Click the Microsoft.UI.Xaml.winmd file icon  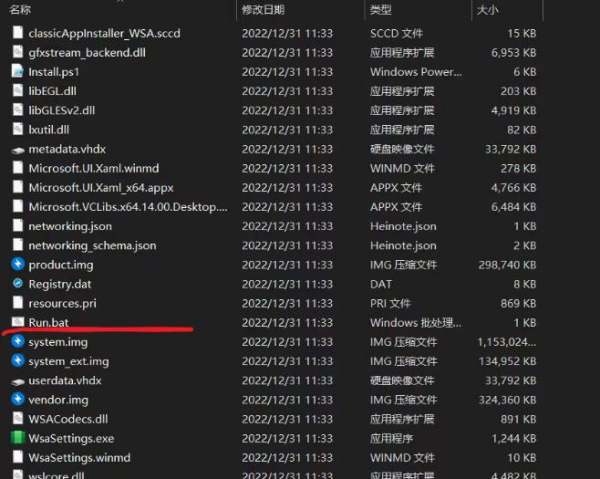click(x=18, y=168)
